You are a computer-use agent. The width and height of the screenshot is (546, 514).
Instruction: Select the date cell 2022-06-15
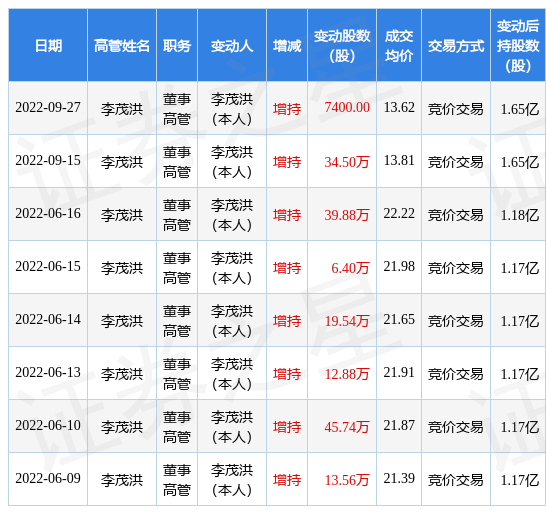(x=48, y=266)
